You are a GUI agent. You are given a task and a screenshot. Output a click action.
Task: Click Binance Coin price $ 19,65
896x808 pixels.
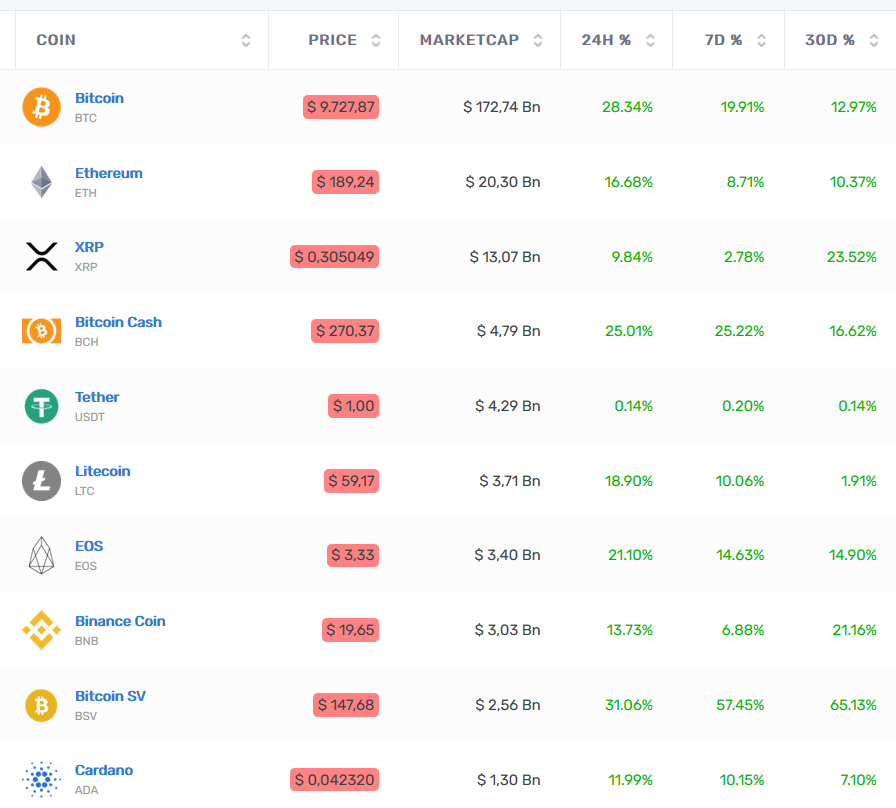click(350, 630)
